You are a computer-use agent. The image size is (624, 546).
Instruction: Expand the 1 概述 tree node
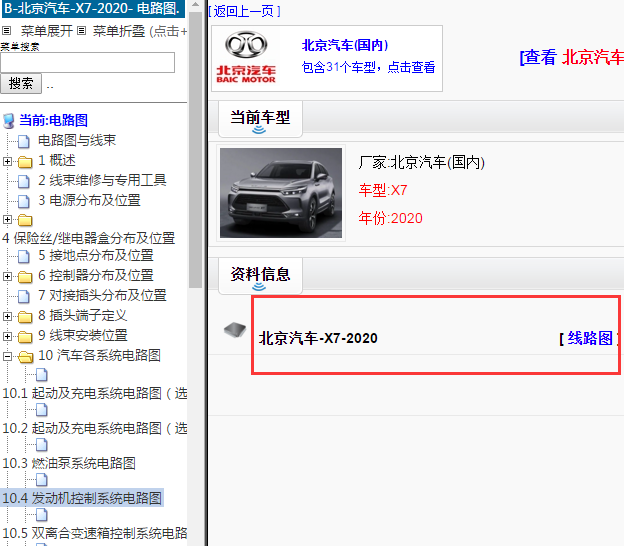(x=7, y=161)
